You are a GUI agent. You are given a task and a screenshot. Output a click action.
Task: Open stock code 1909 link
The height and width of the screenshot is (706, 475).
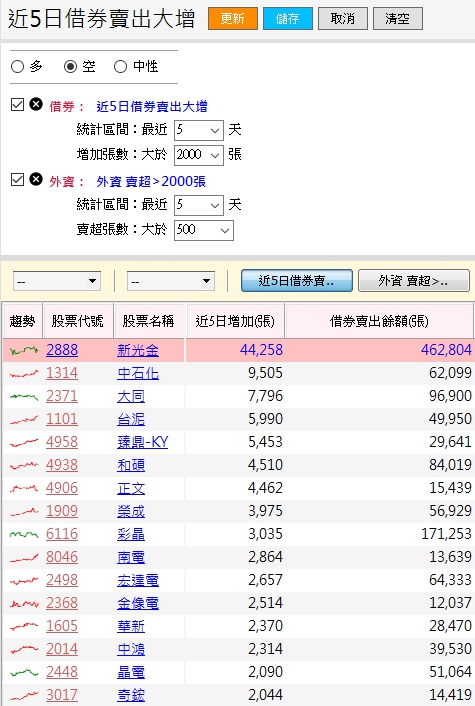pyautogui.click(x=62, y=511)
